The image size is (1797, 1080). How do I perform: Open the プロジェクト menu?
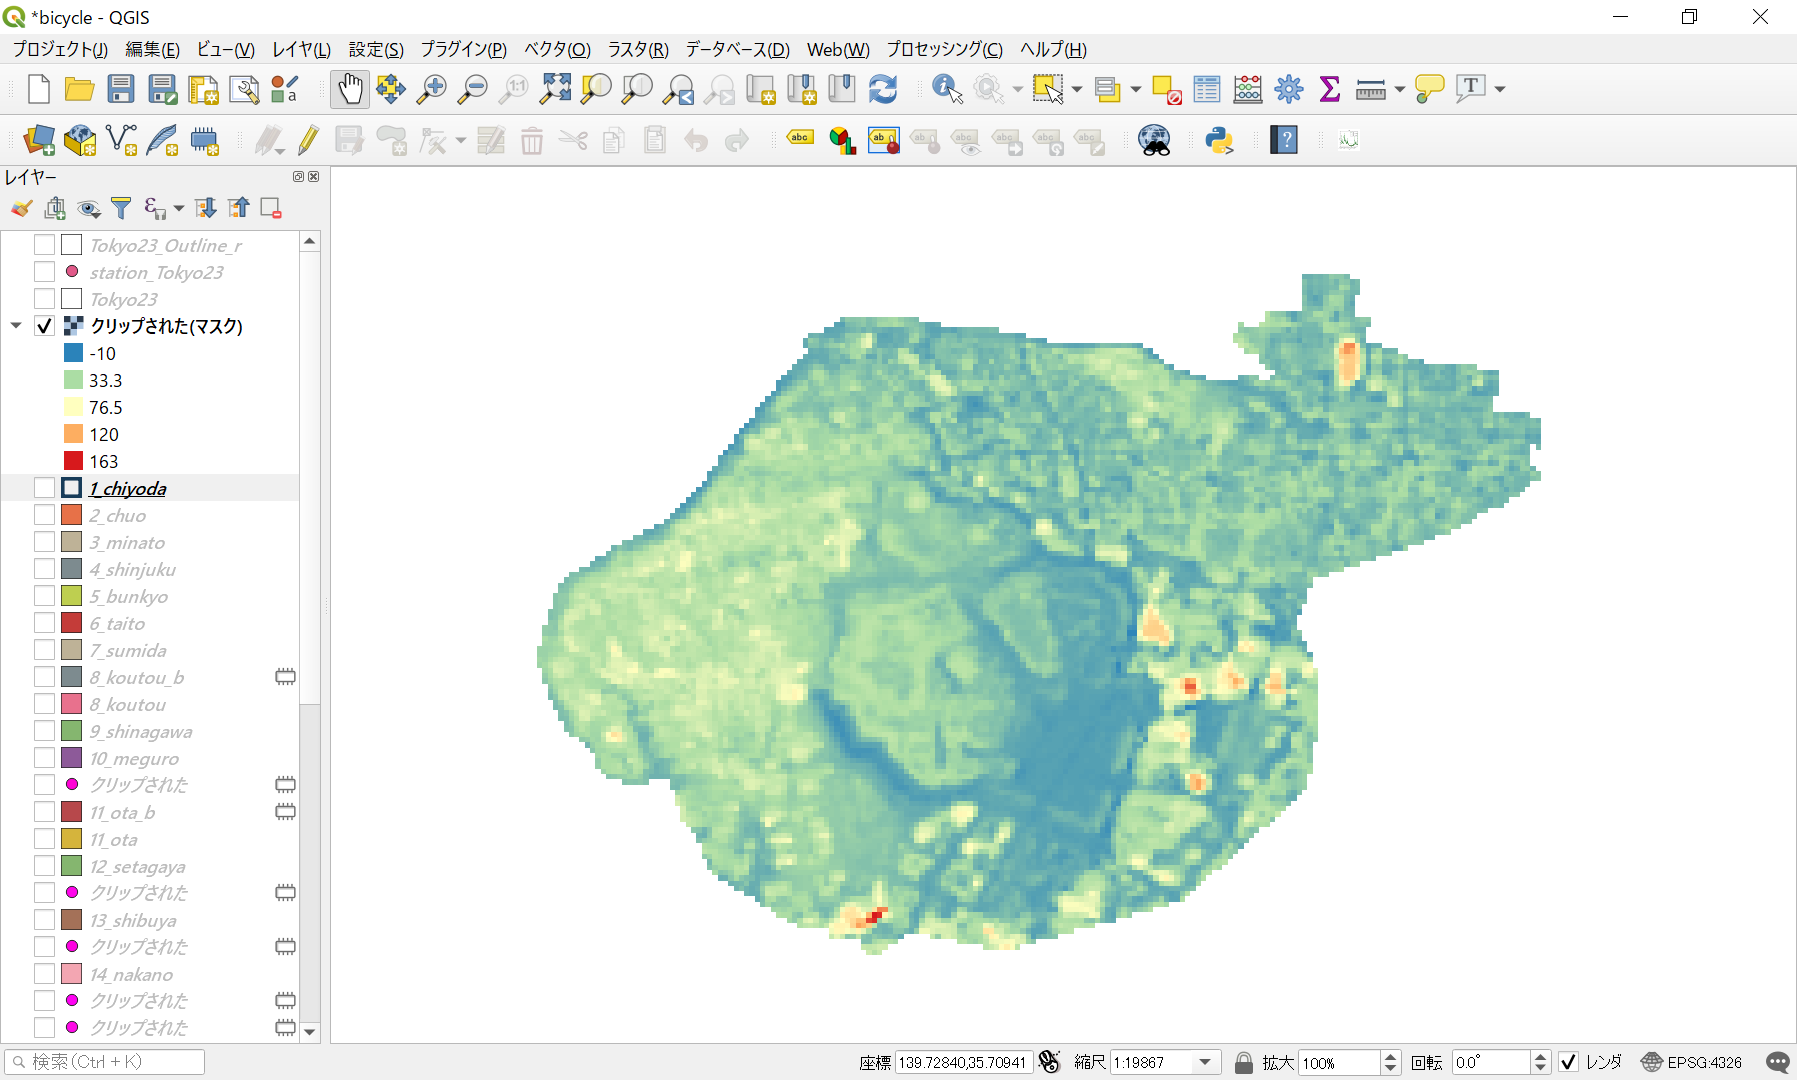60,49
